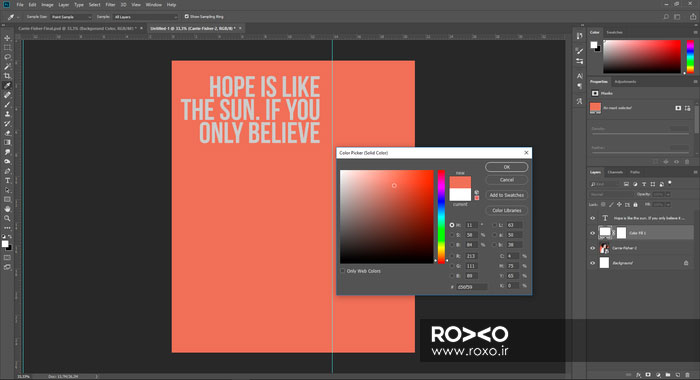Select the Pen tool
The height and width of the screenshot is (380, 700).
pos(7,171)
